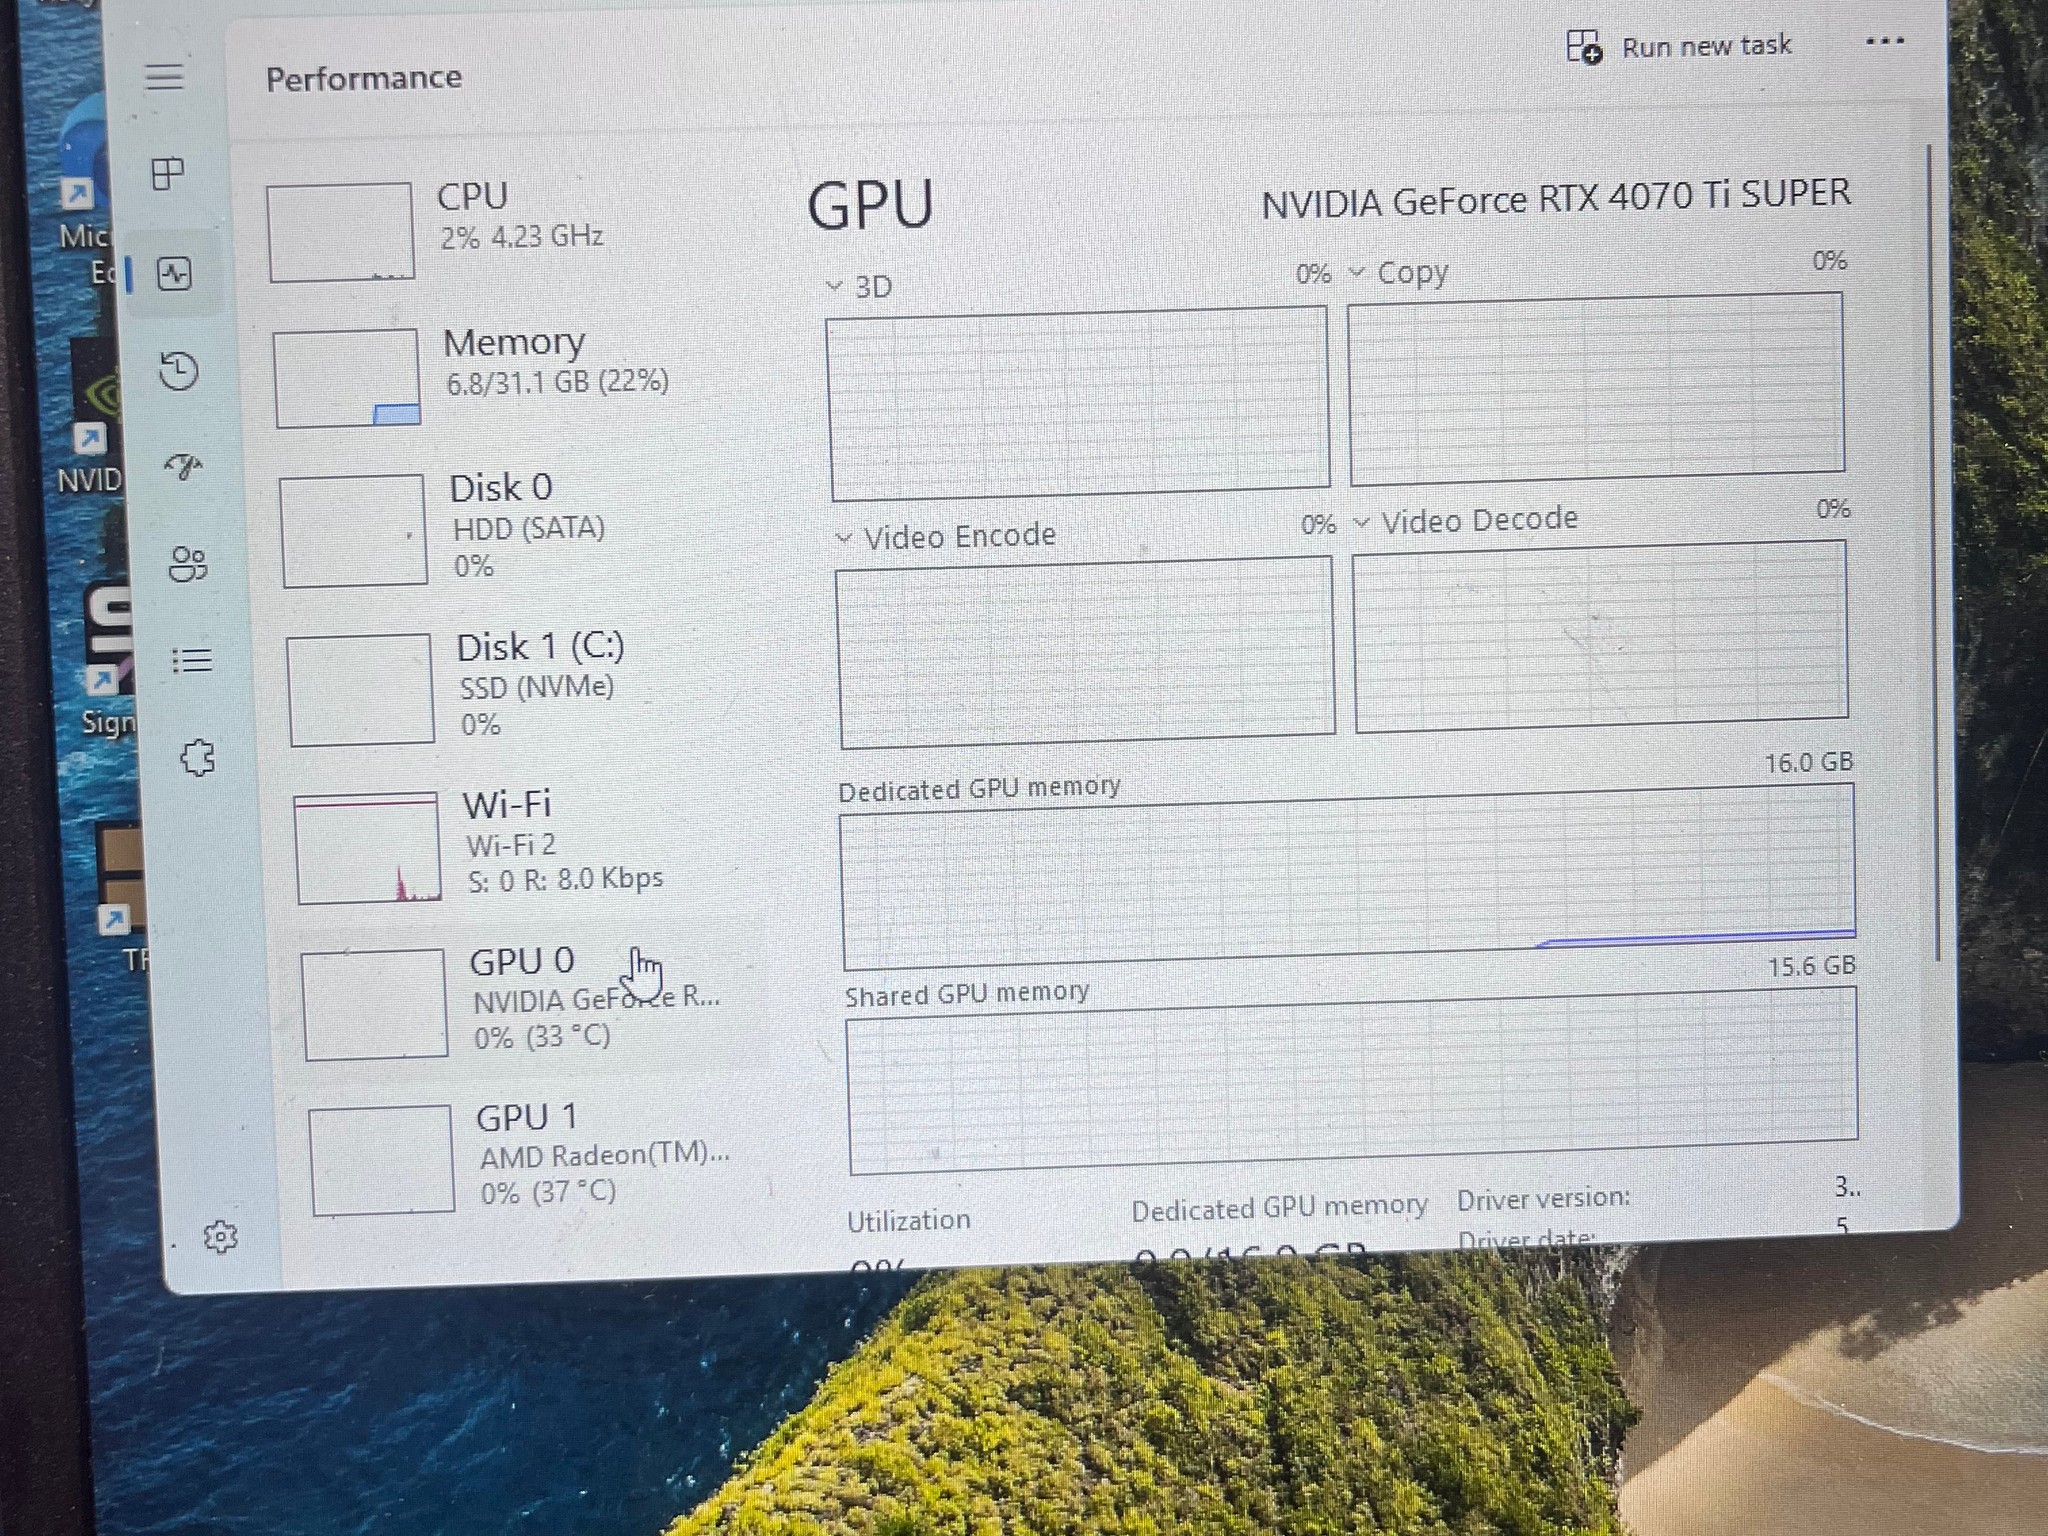2048x1536 pixels.
Task: Open Task Manager settings gear
Action: coord(220,1237)
